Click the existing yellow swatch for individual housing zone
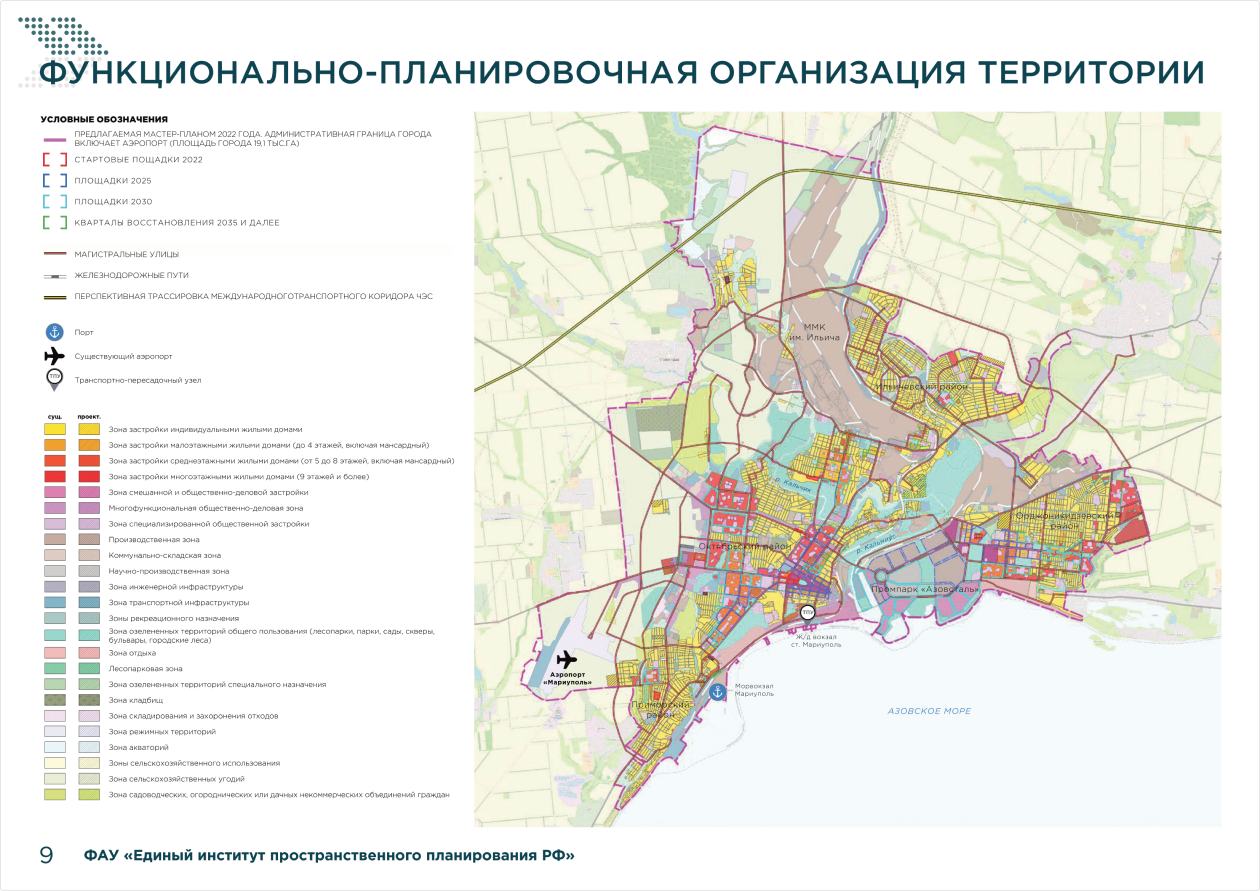The height and width of the screenshot is (891, 1260). [x=54, y=428]
